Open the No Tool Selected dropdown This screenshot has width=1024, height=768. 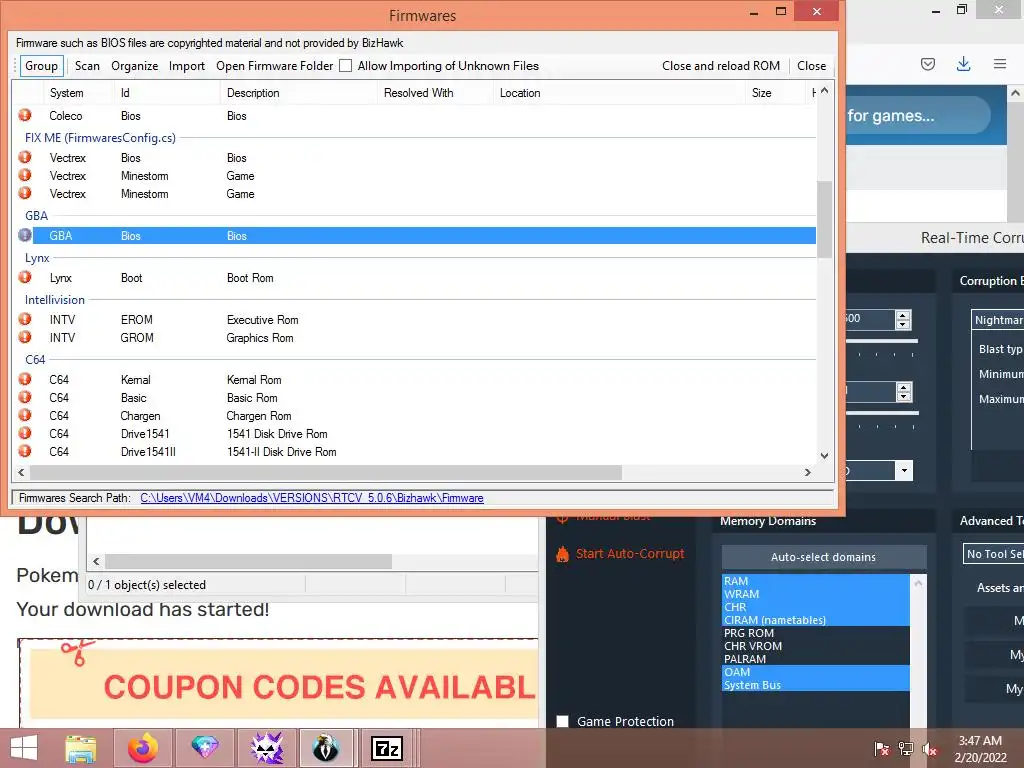click(x=993, y=554)
